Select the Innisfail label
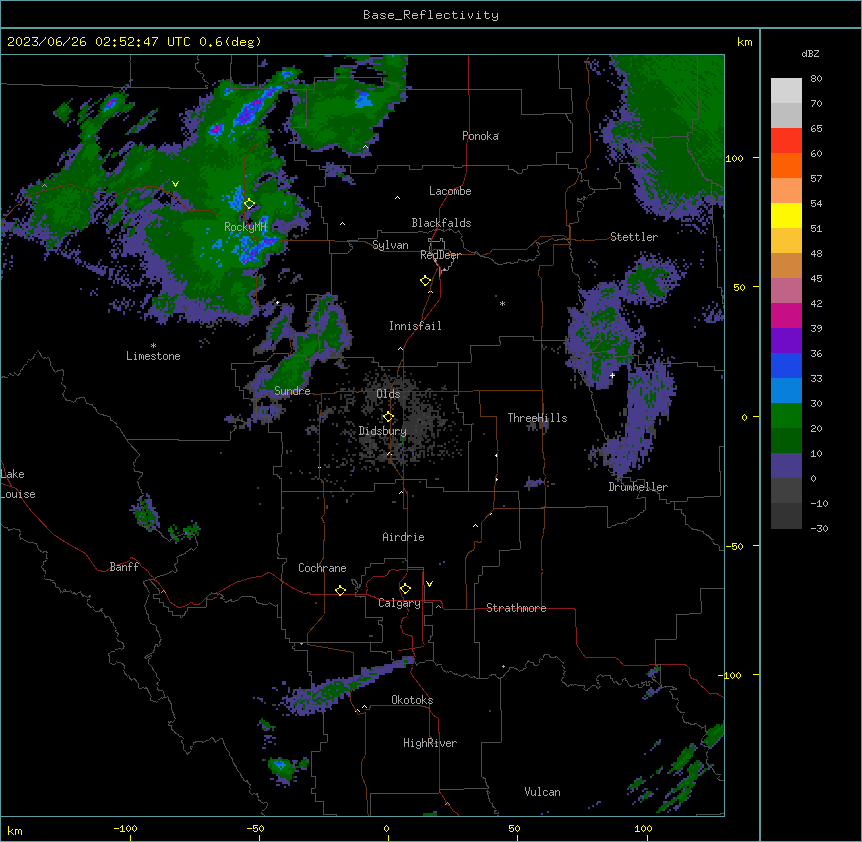The image size is (862, 842). pos(415,326)
